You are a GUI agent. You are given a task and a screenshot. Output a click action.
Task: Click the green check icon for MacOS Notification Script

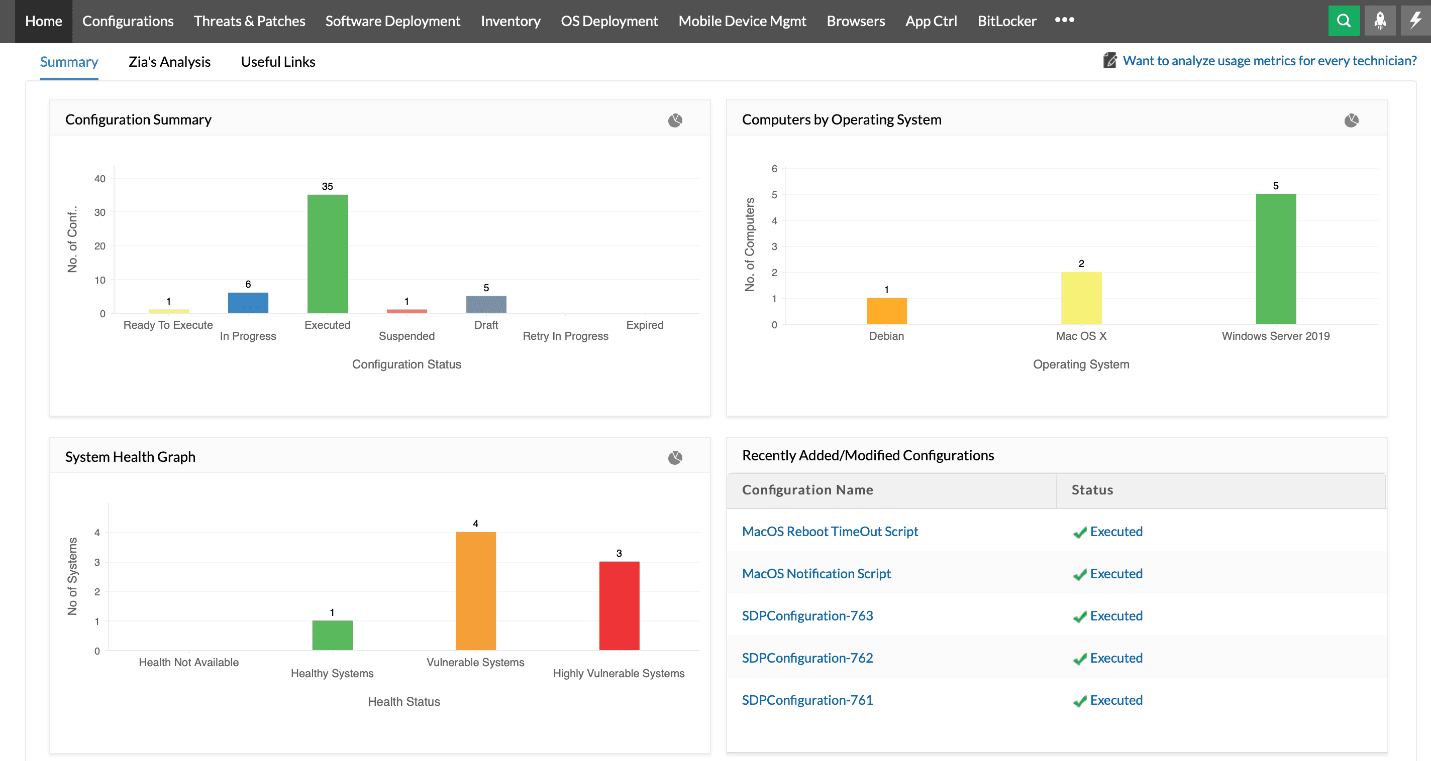tap(1079, 575)
